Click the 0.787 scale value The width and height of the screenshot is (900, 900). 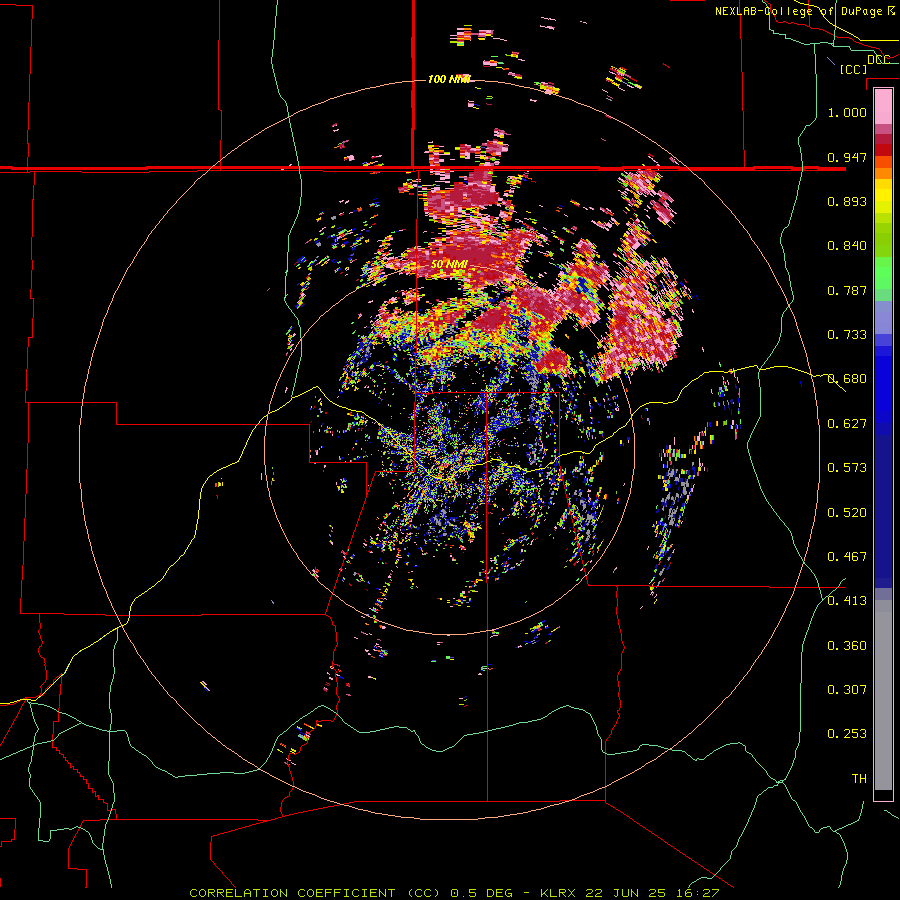[847, 290]
